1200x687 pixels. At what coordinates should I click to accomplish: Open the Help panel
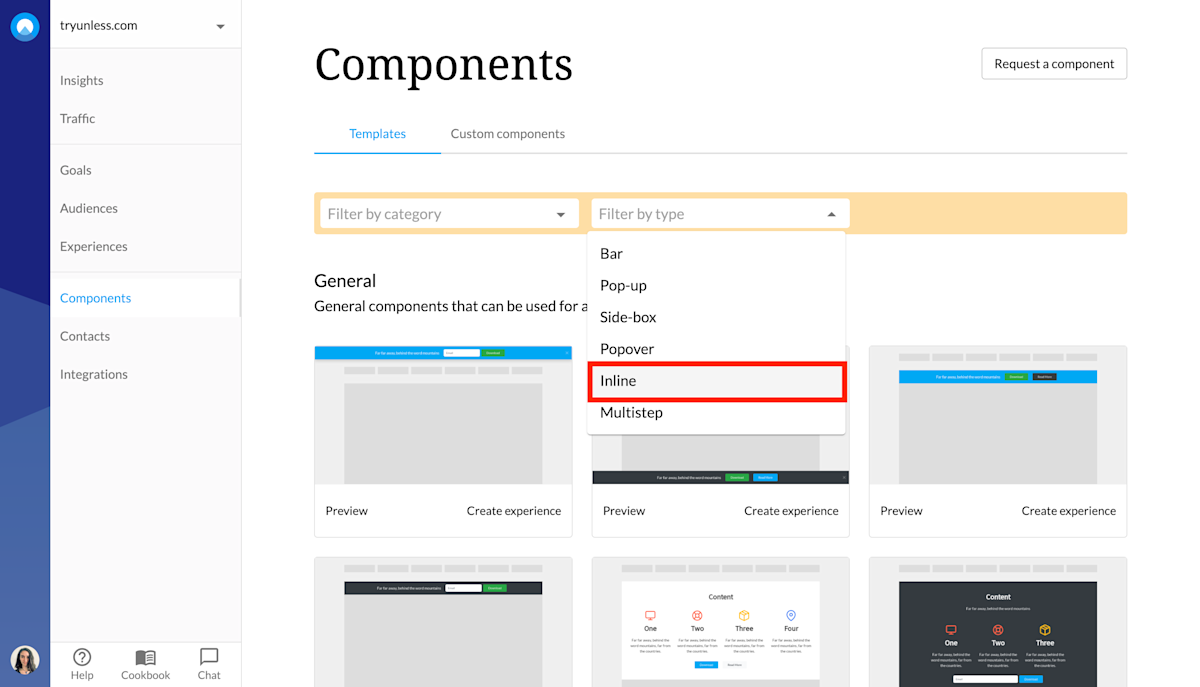[82, 663]
